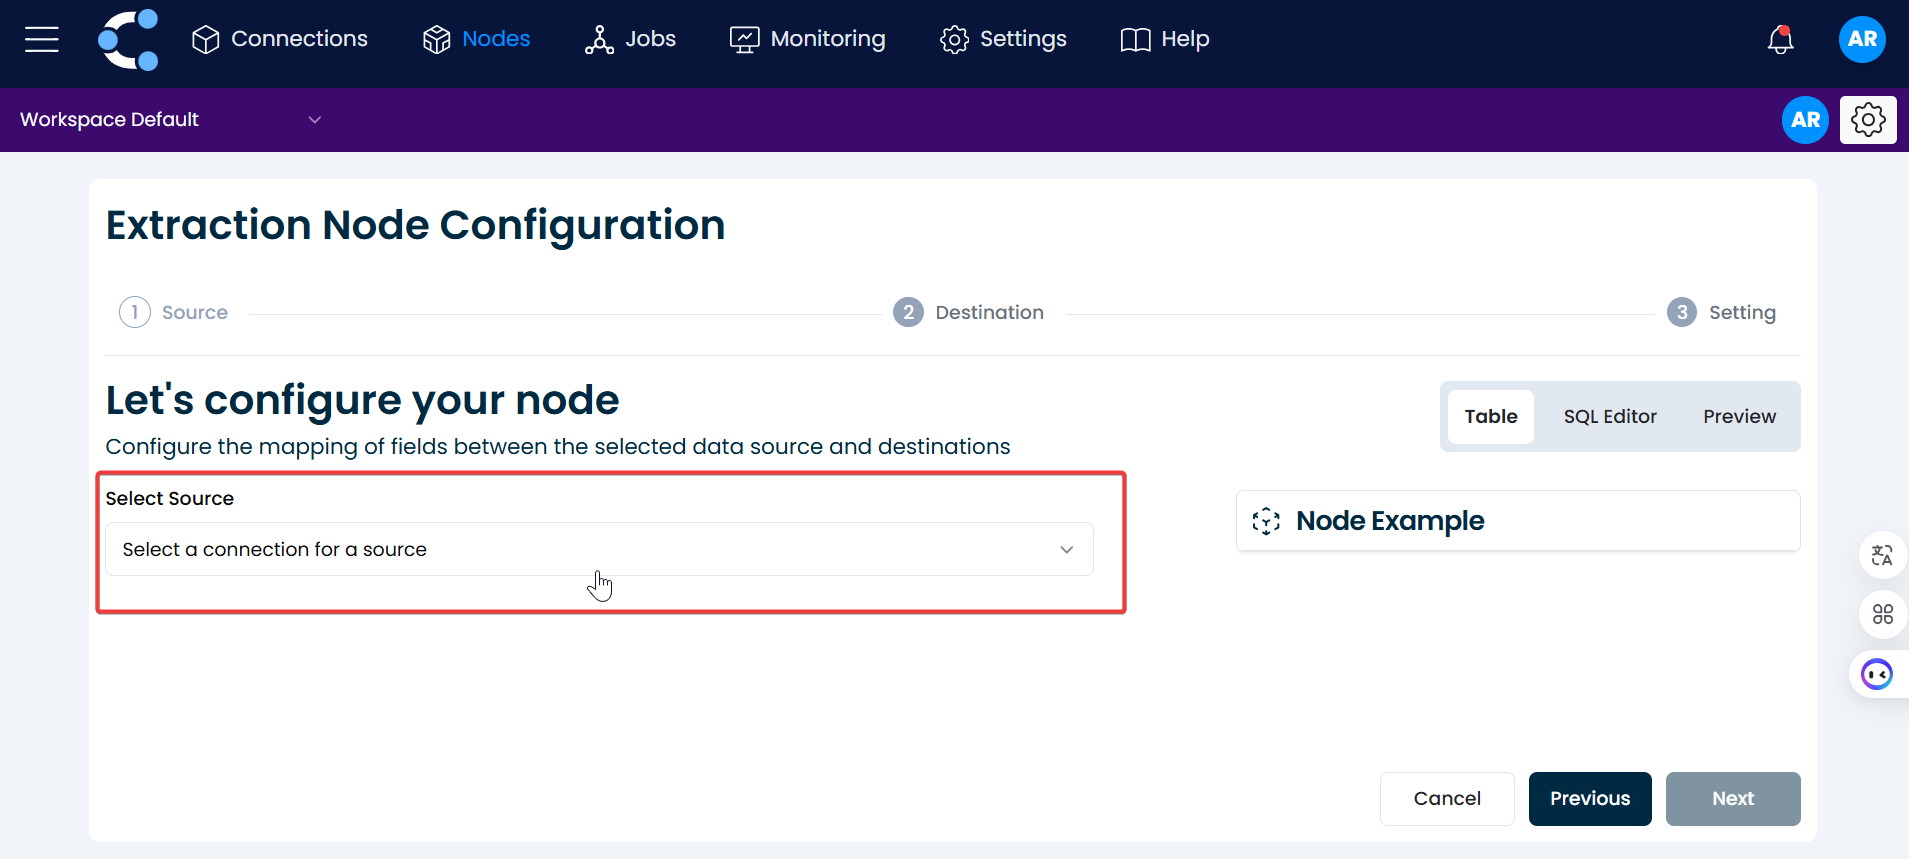This screenshot has height=859, width=1909.
Task: Select the Table view tab
Action: point(1490,417)
